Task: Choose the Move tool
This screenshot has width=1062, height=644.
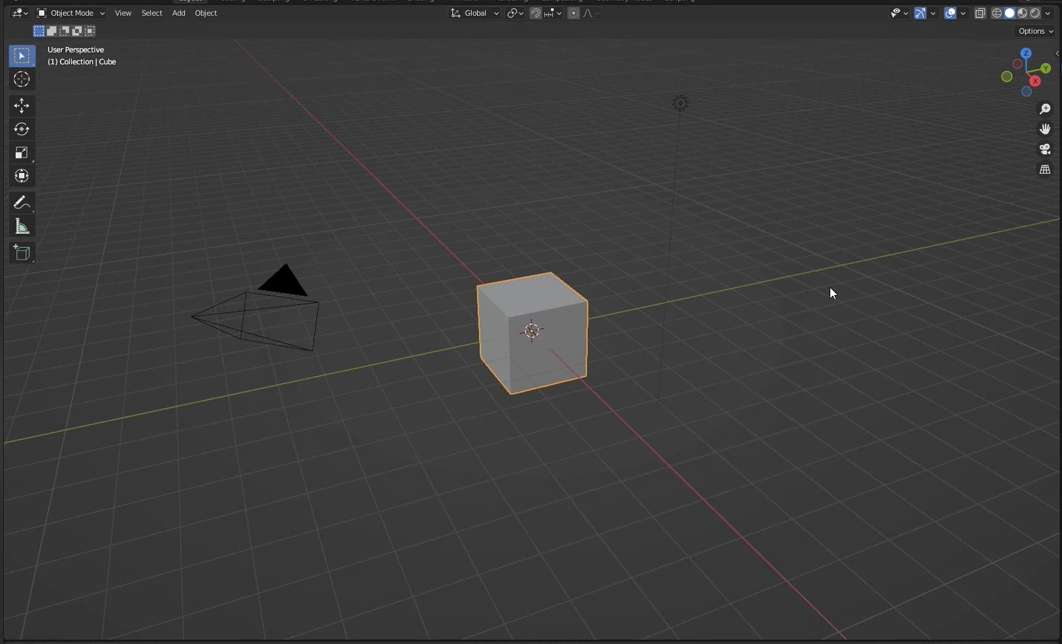Action: point(22,105)
